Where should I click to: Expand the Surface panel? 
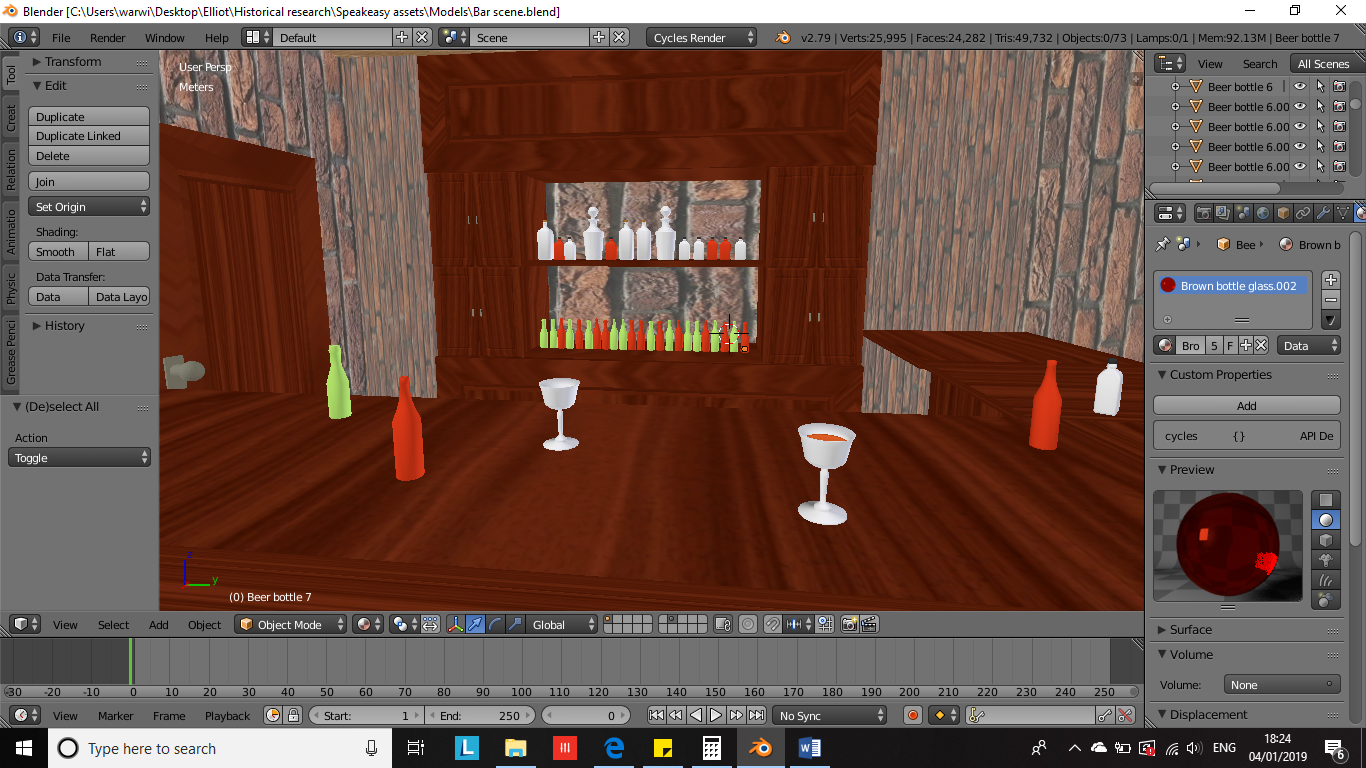pyautogui.click(x=1190, y=630)
